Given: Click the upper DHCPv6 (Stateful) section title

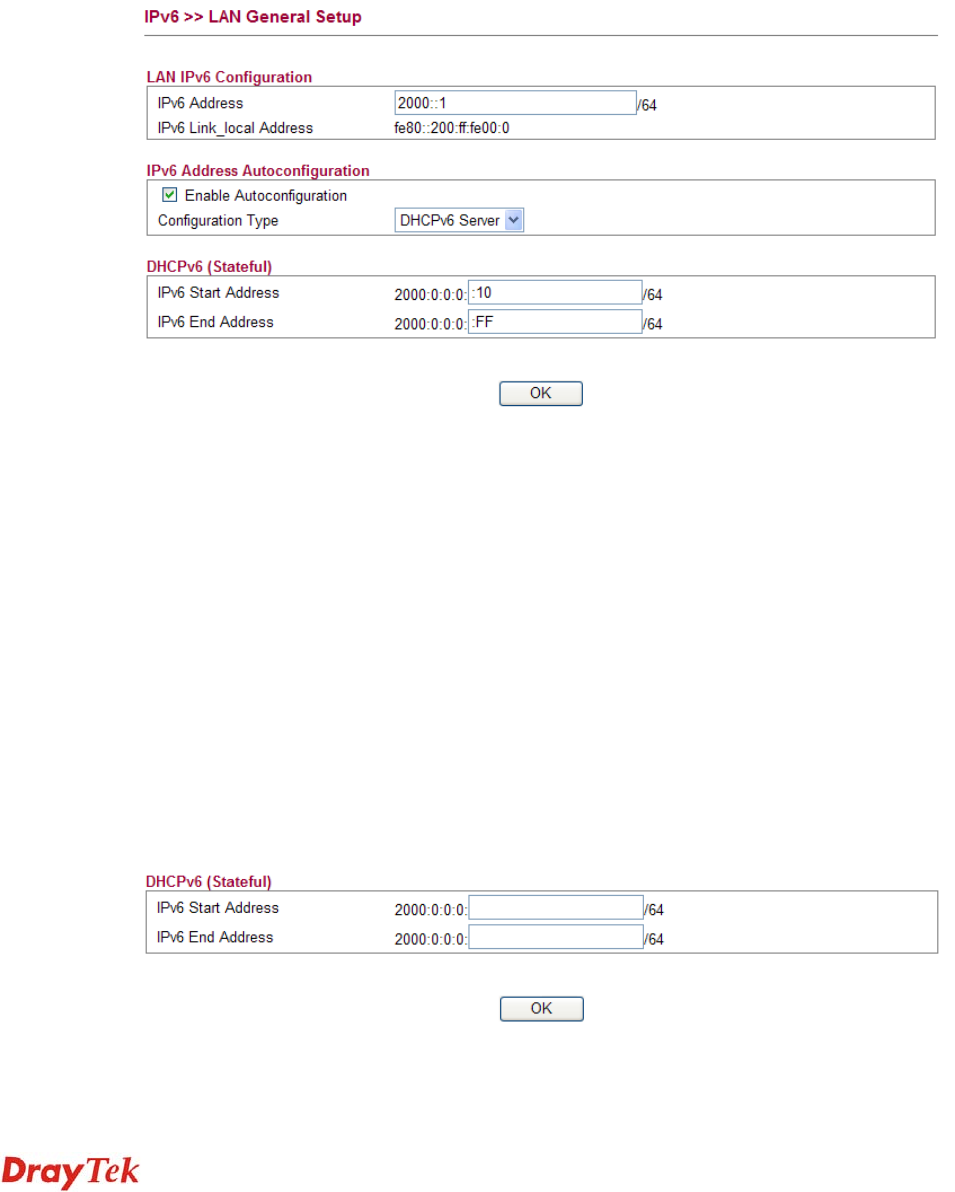Looking at the screenshot, I should point(209,267).
